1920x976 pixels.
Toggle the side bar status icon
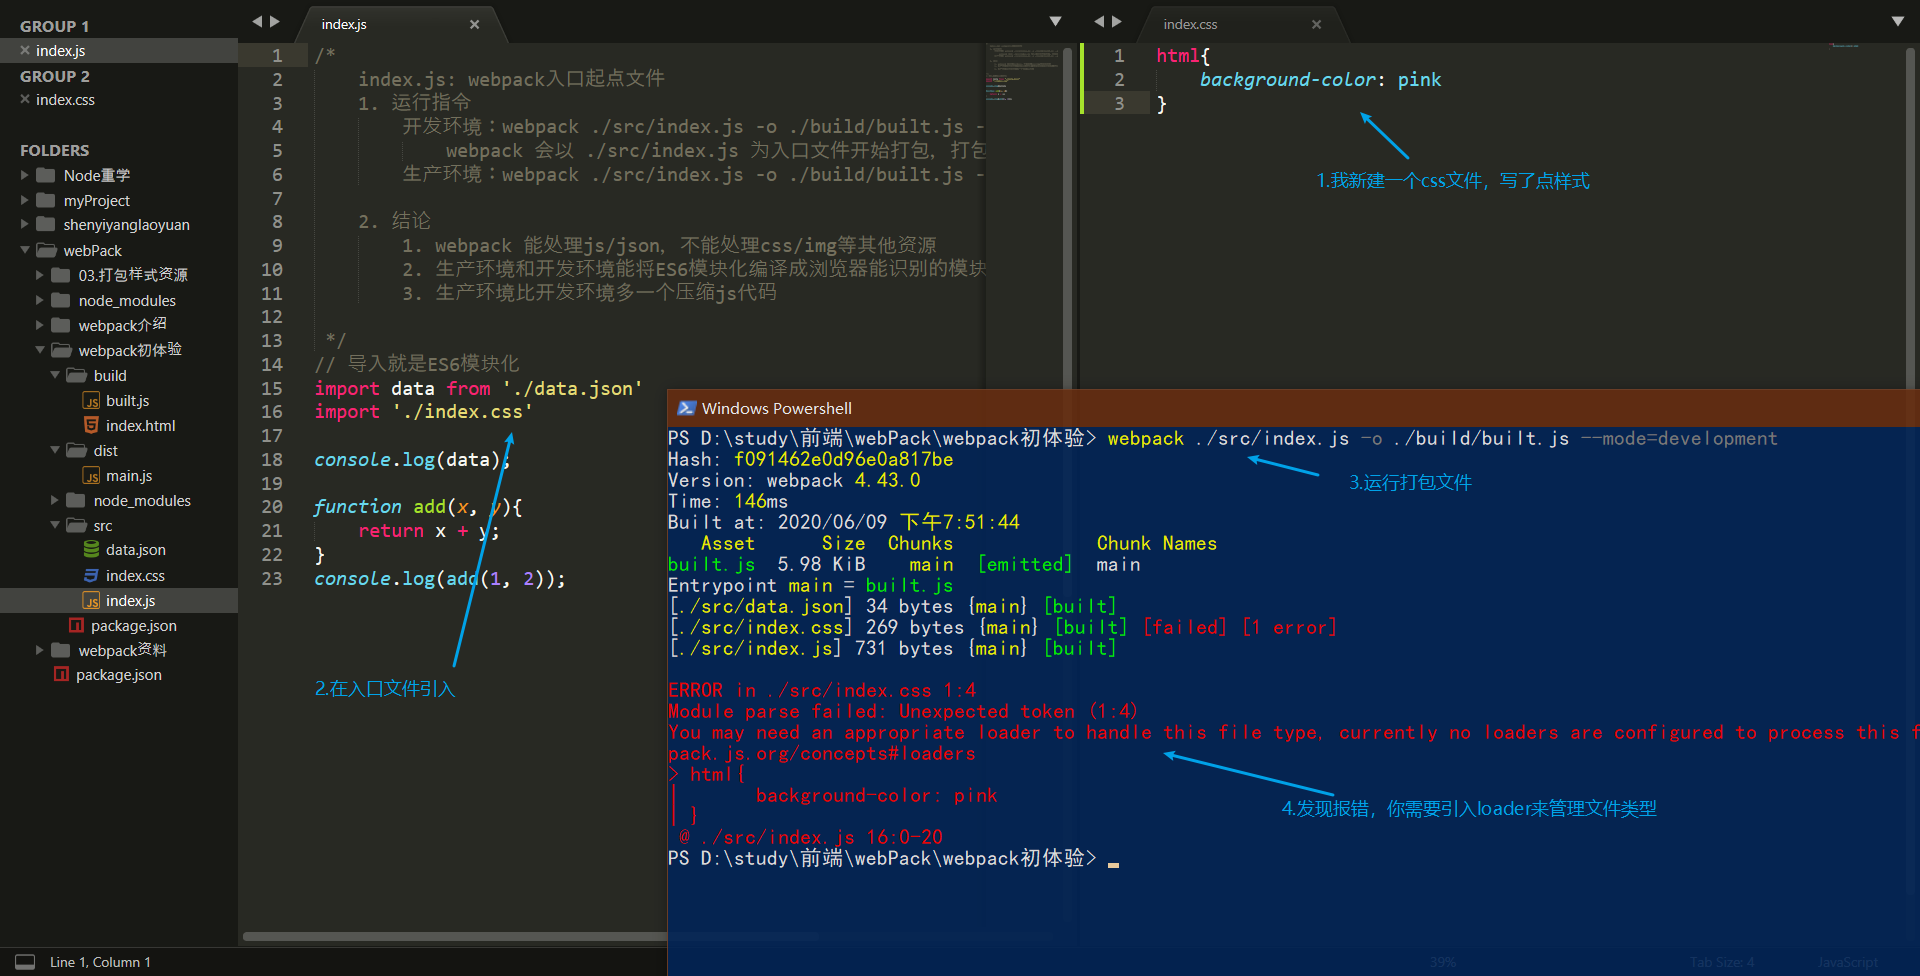pos(25,962)
